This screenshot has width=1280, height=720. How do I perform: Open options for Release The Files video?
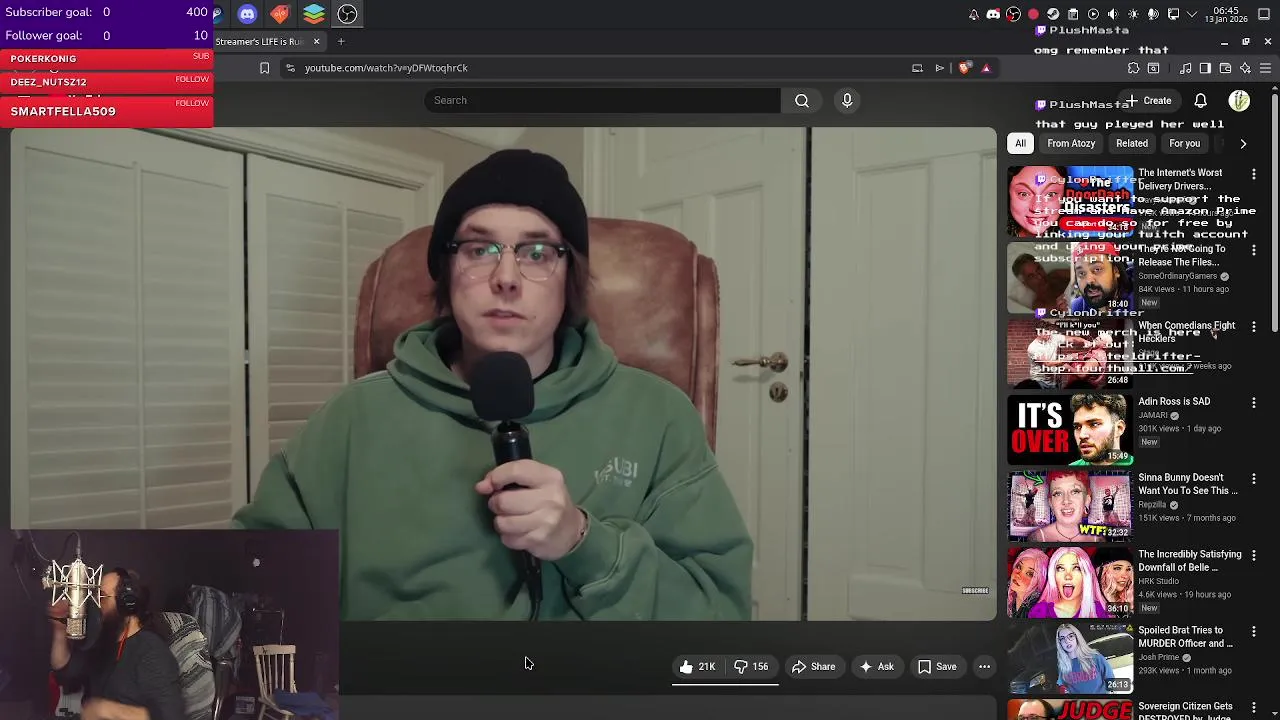tap(1253, 250)
